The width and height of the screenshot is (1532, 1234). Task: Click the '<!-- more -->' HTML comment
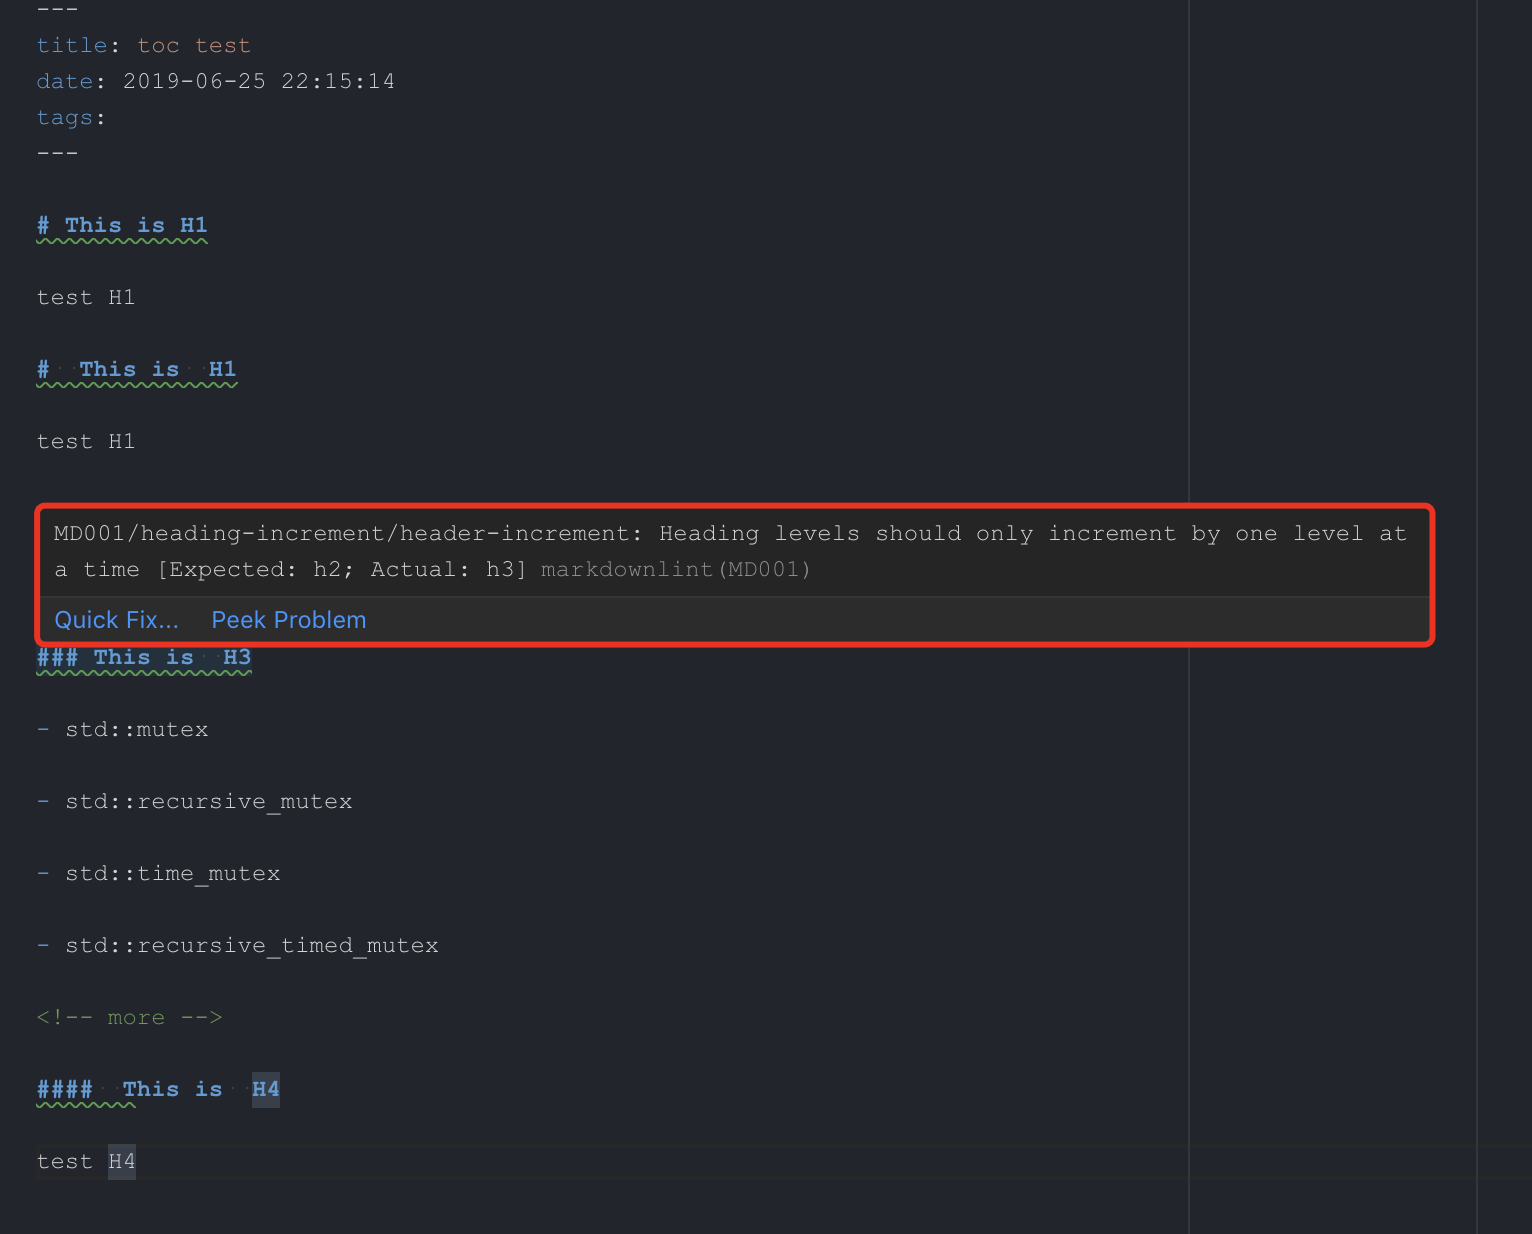pyautogui.click(x=129, y=1017)
